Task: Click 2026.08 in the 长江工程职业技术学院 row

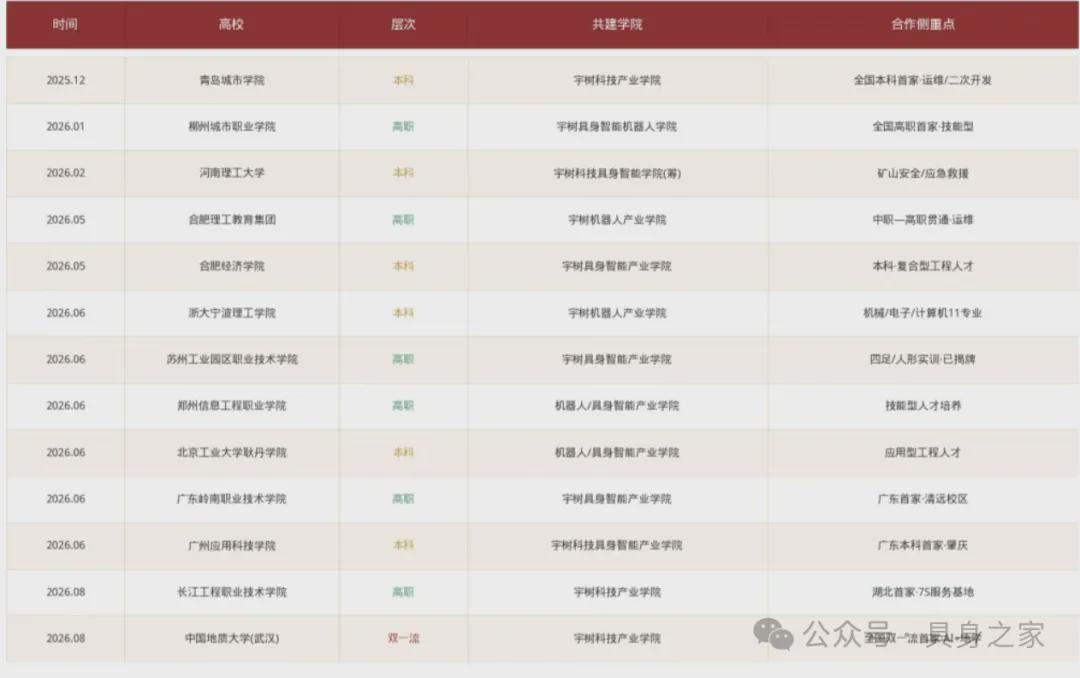Action: click(65, 592)
